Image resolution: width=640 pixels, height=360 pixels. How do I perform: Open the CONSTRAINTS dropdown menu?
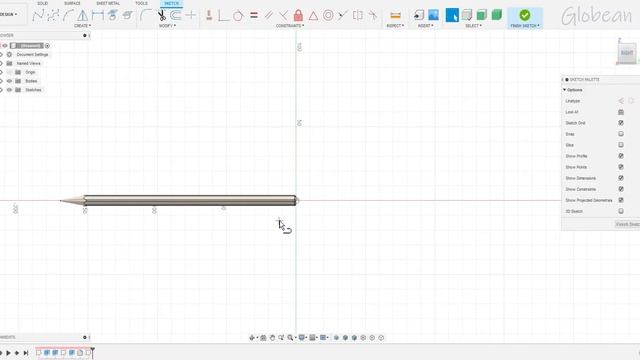coord(290,26)
